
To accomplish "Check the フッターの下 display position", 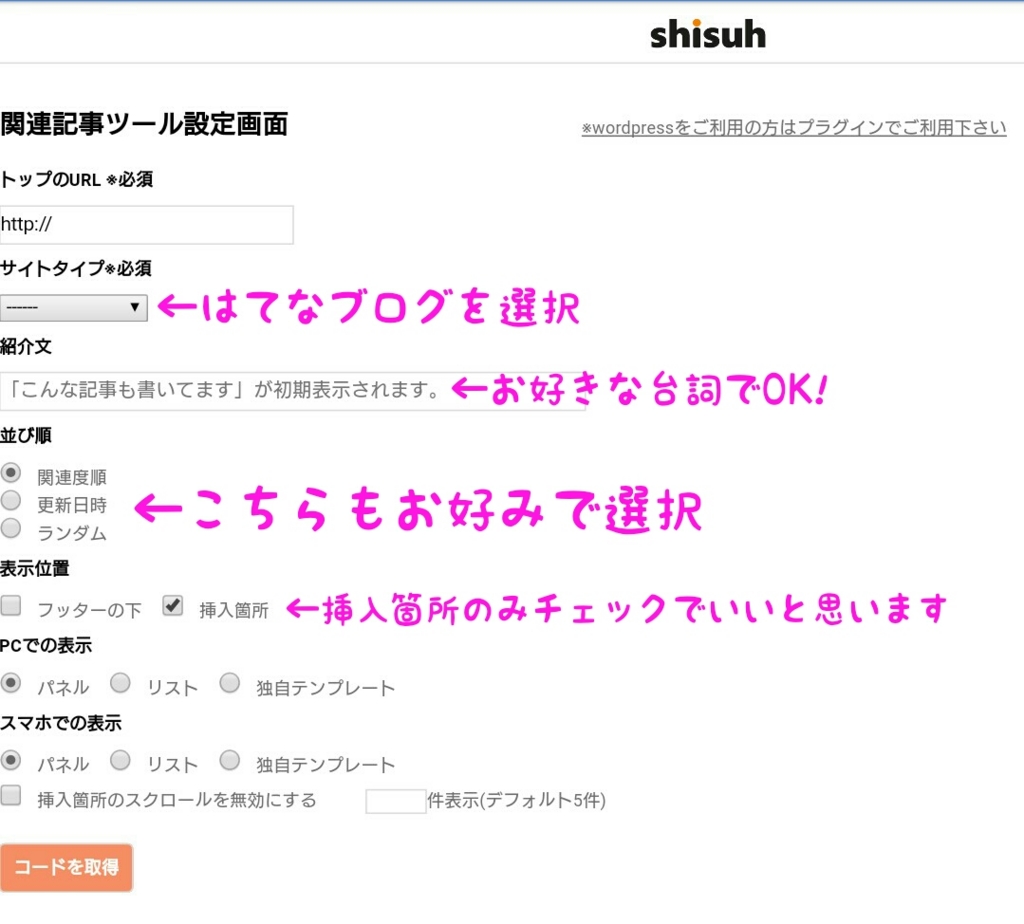I will (11, 605).
